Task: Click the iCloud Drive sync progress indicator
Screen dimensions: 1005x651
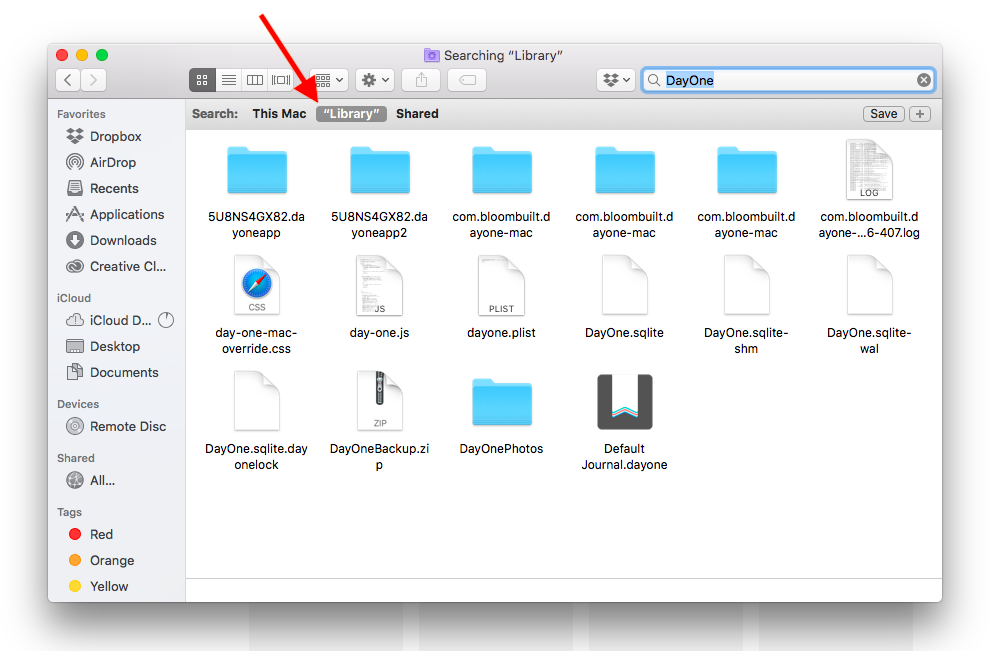Action: [x=166, y=320]
